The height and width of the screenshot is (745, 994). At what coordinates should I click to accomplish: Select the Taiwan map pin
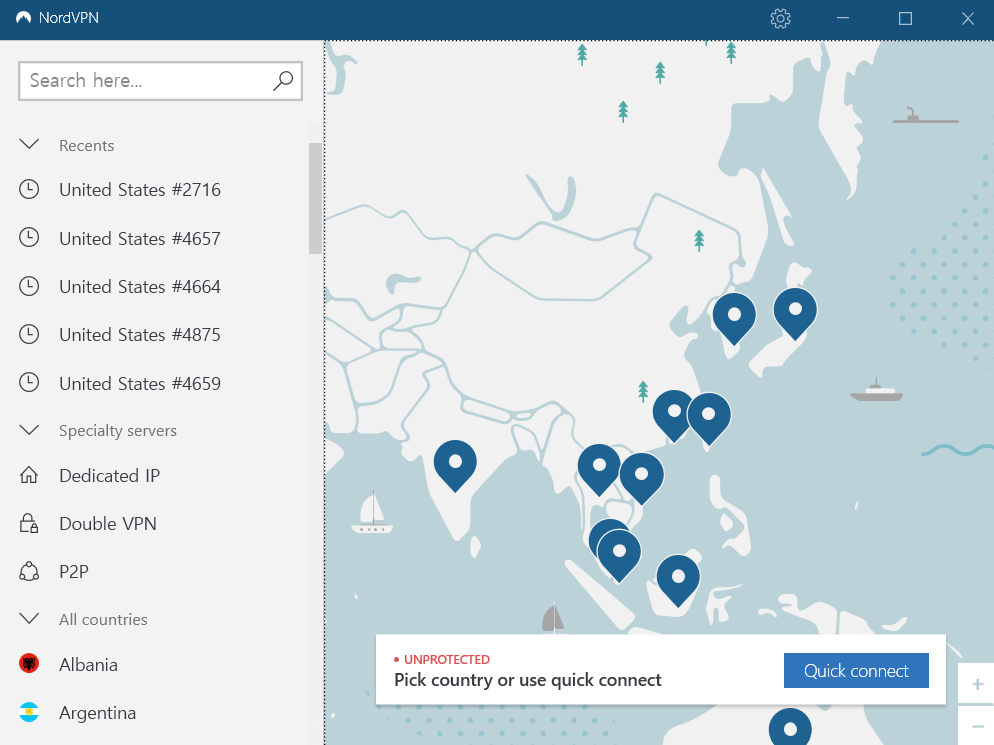tap(709, 417)
